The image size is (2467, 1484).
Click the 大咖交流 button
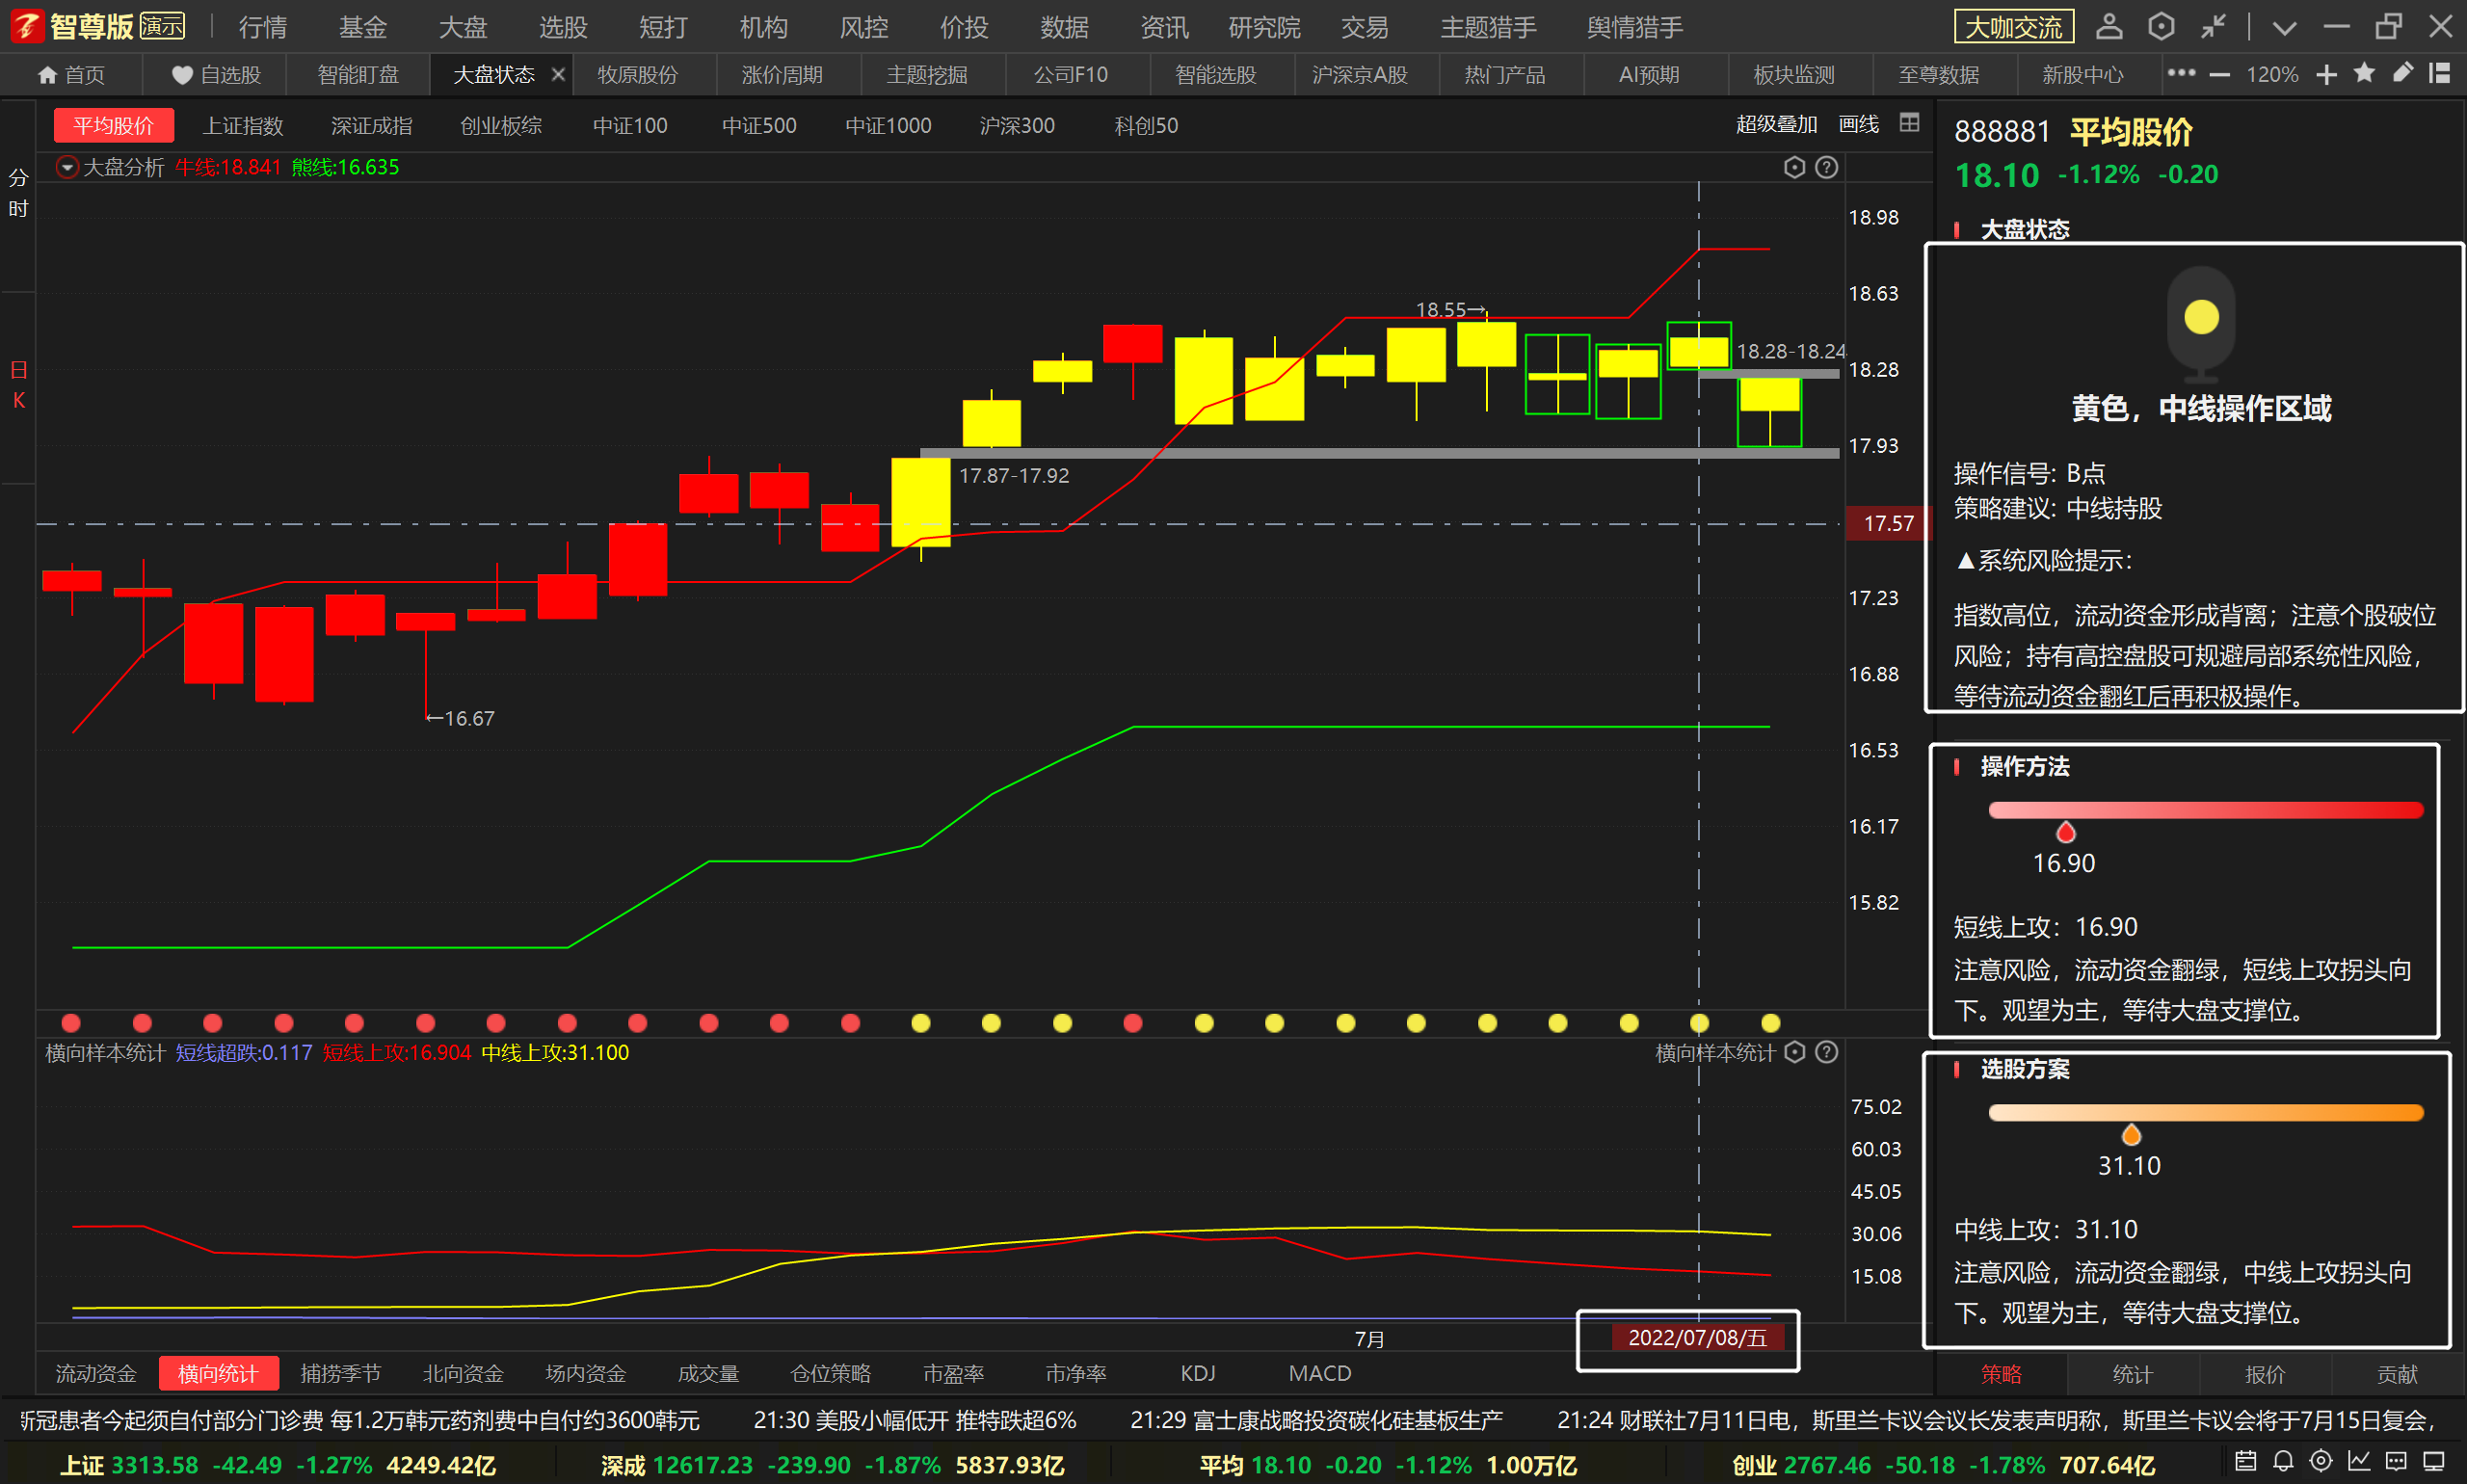(2013, 27)
